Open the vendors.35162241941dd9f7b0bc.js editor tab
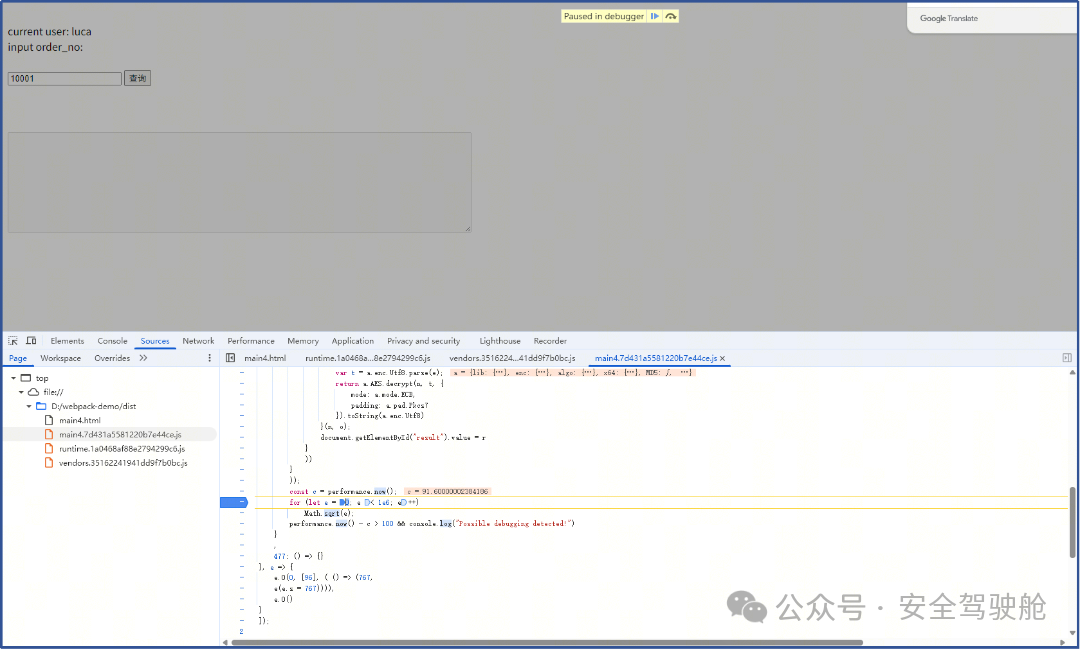Viewport: 1080px width, 650px height. [x=512, y=358]
